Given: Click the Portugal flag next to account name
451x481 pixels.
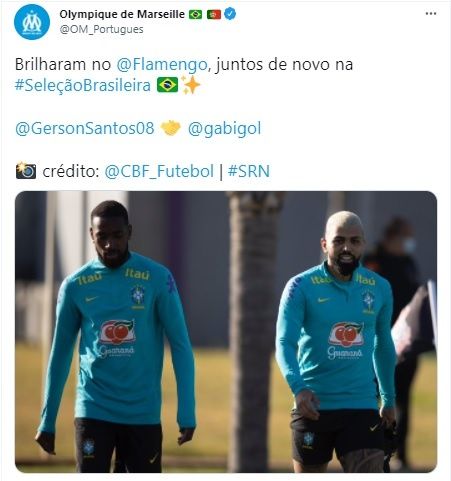Looking at the screenshot, I should [214, 14].
